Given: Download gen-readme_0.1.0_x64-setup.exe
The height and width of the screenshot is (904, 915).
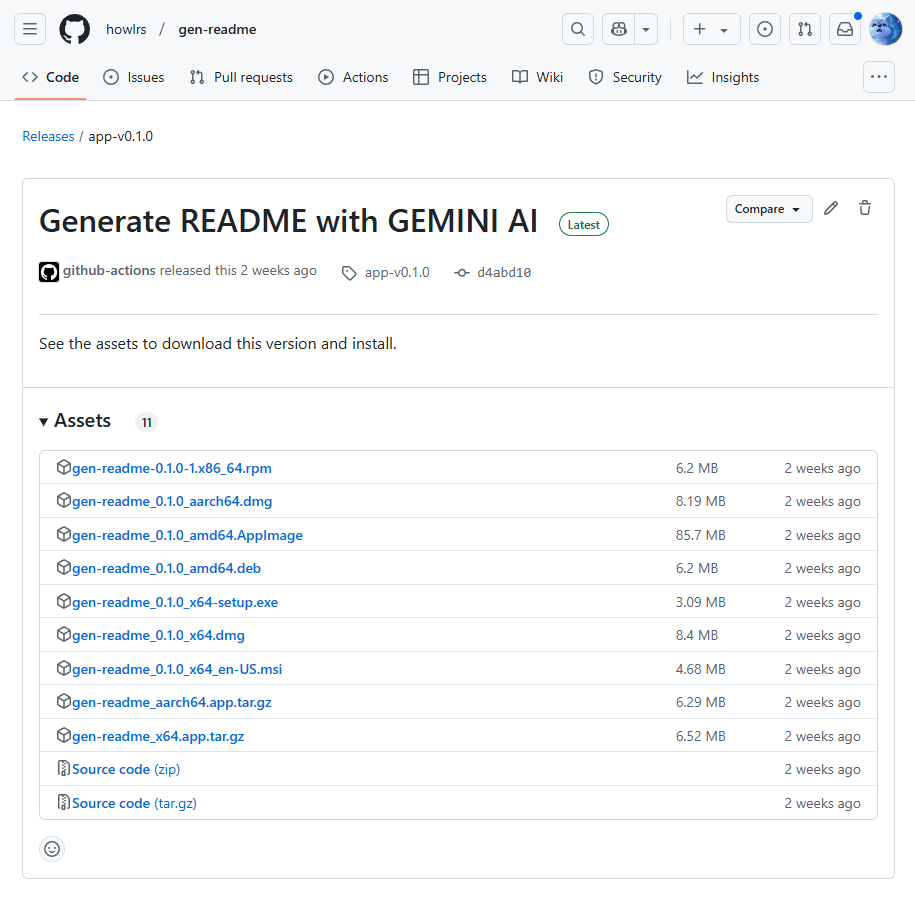Looking at the screenshot, I should coord(173,601).
